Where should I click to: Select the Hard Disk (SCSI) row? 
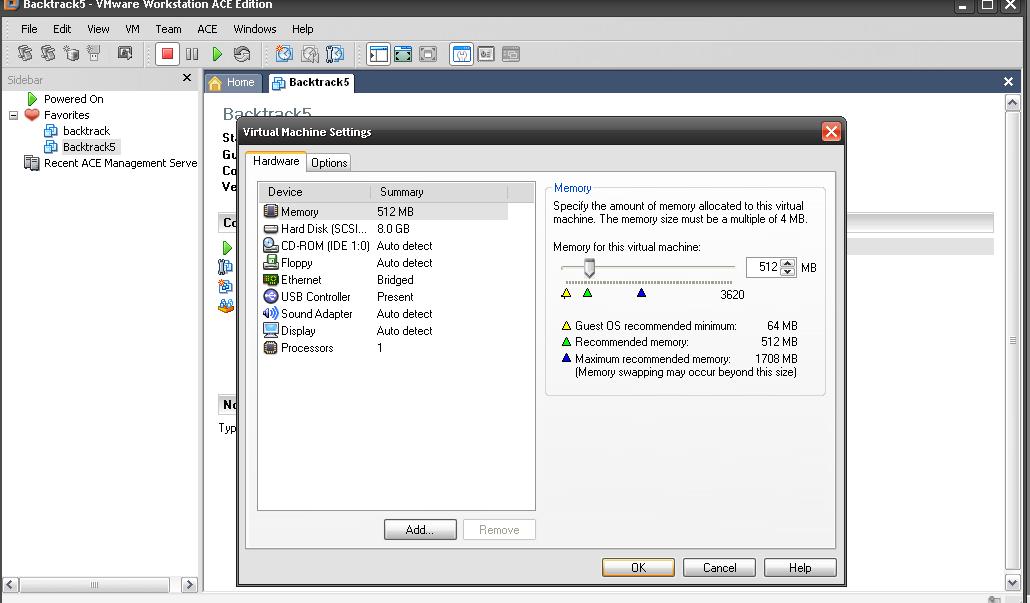tap(385, 229)
